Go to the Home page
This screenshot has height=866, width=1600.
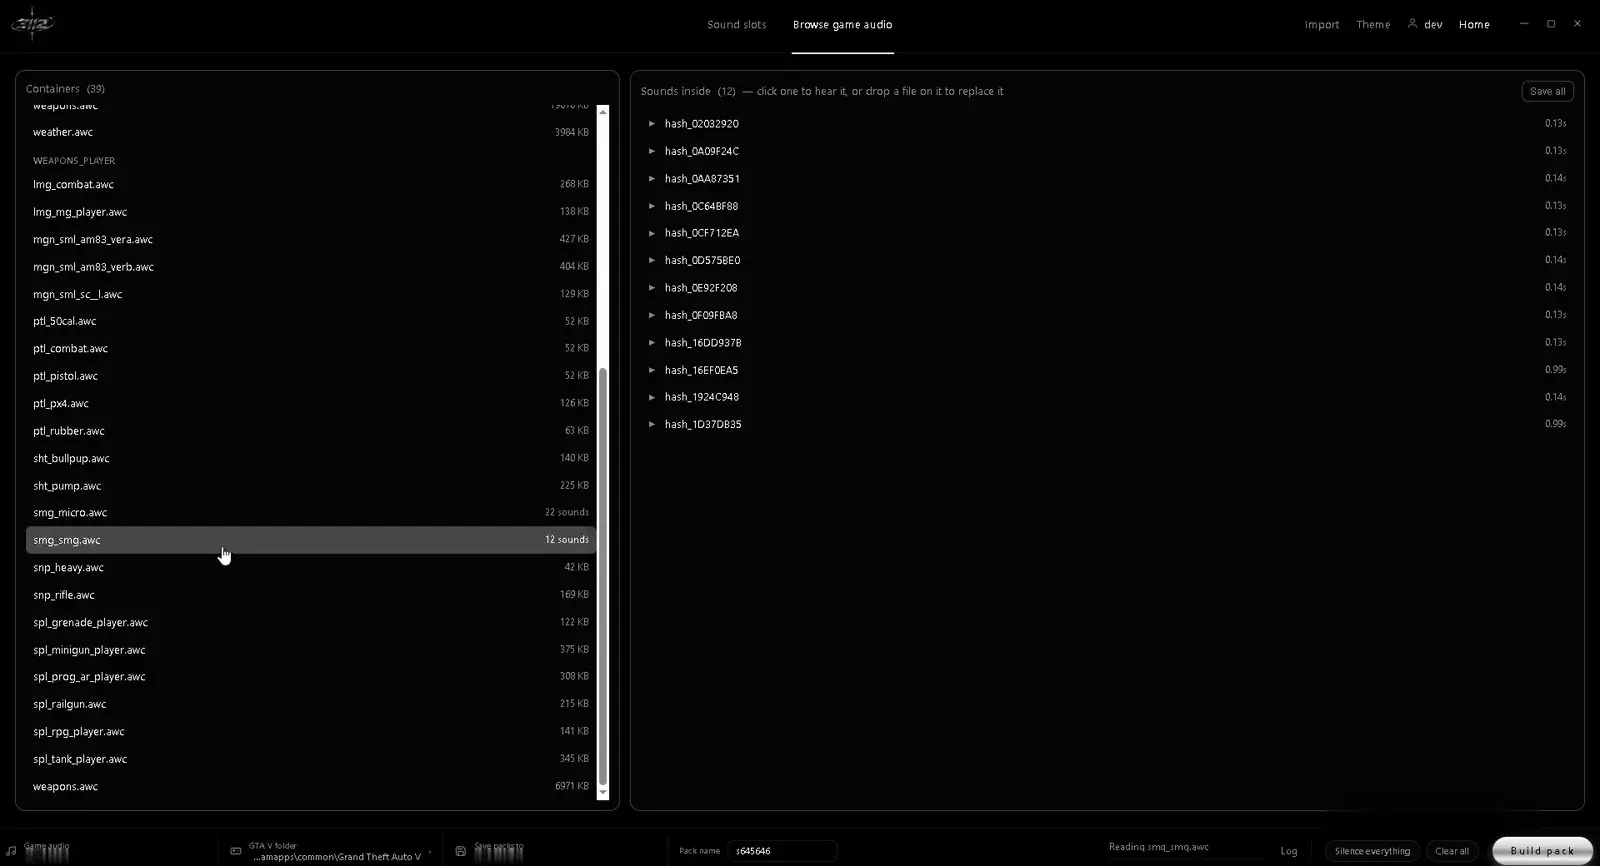click(1474, 25)
